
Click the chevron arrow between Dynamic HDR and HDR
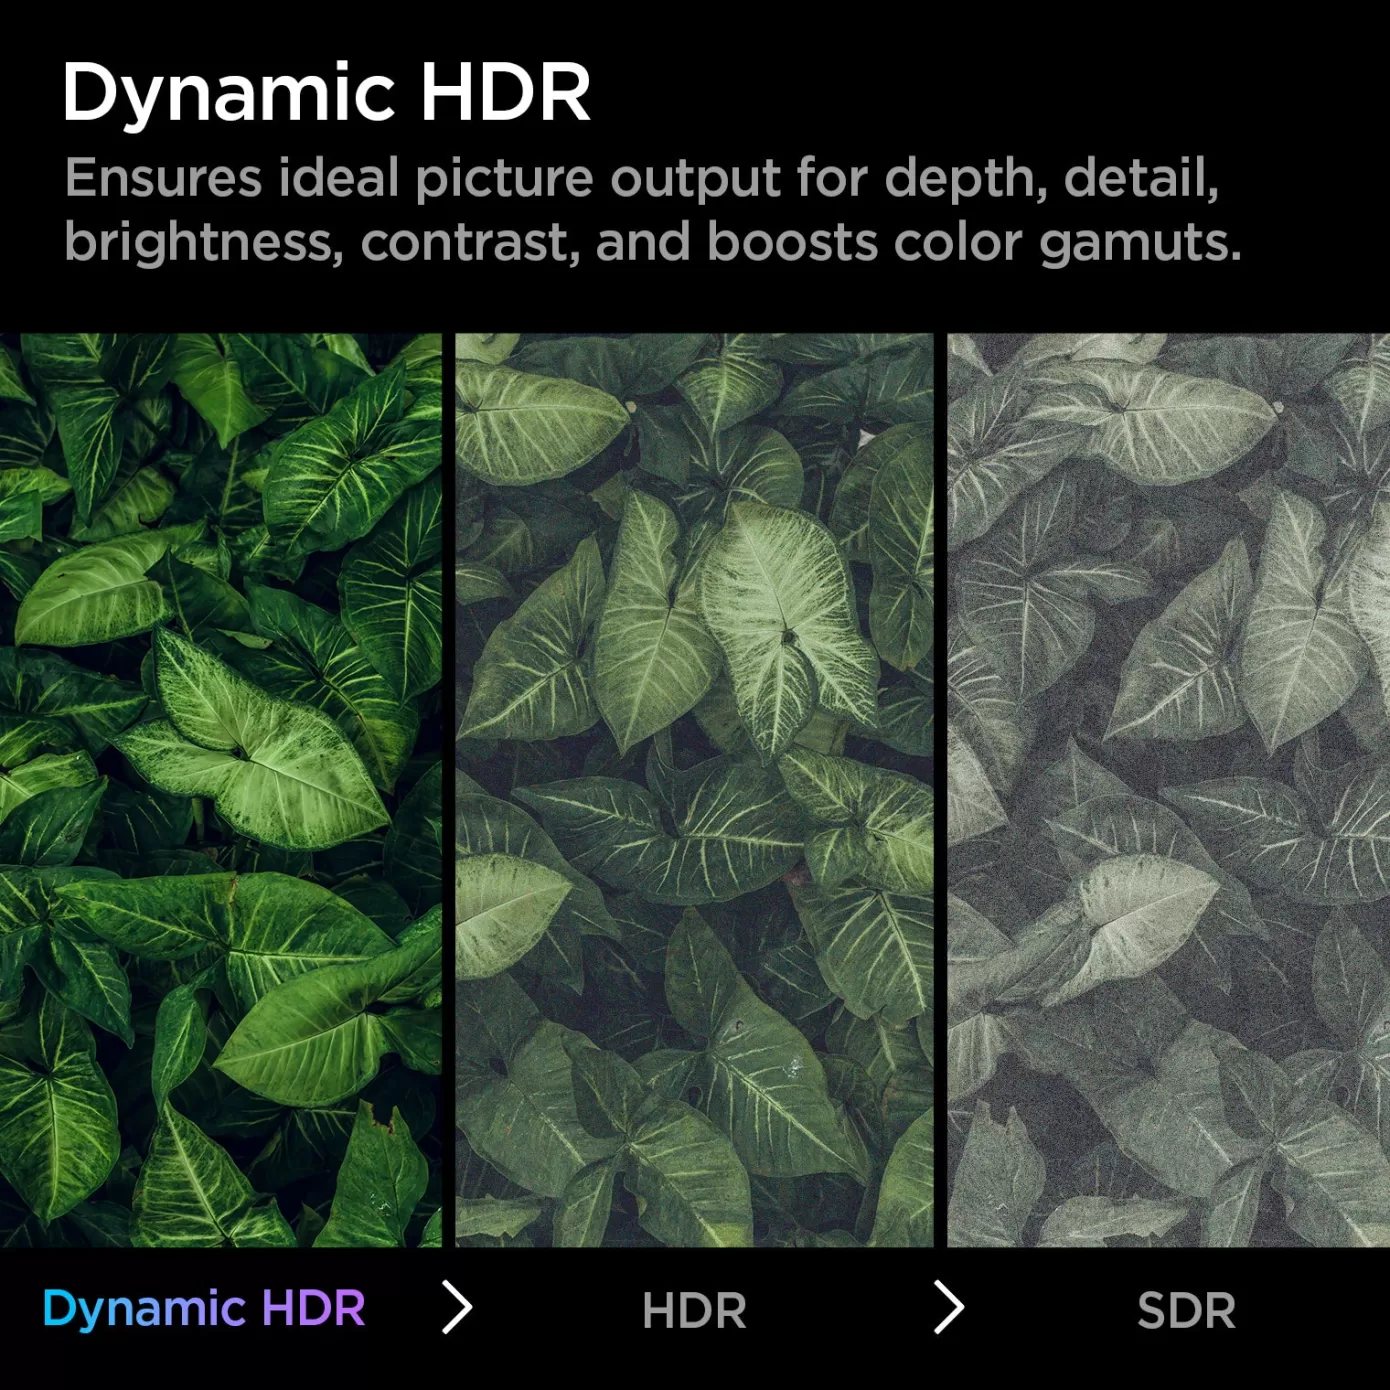(457, 1308)
